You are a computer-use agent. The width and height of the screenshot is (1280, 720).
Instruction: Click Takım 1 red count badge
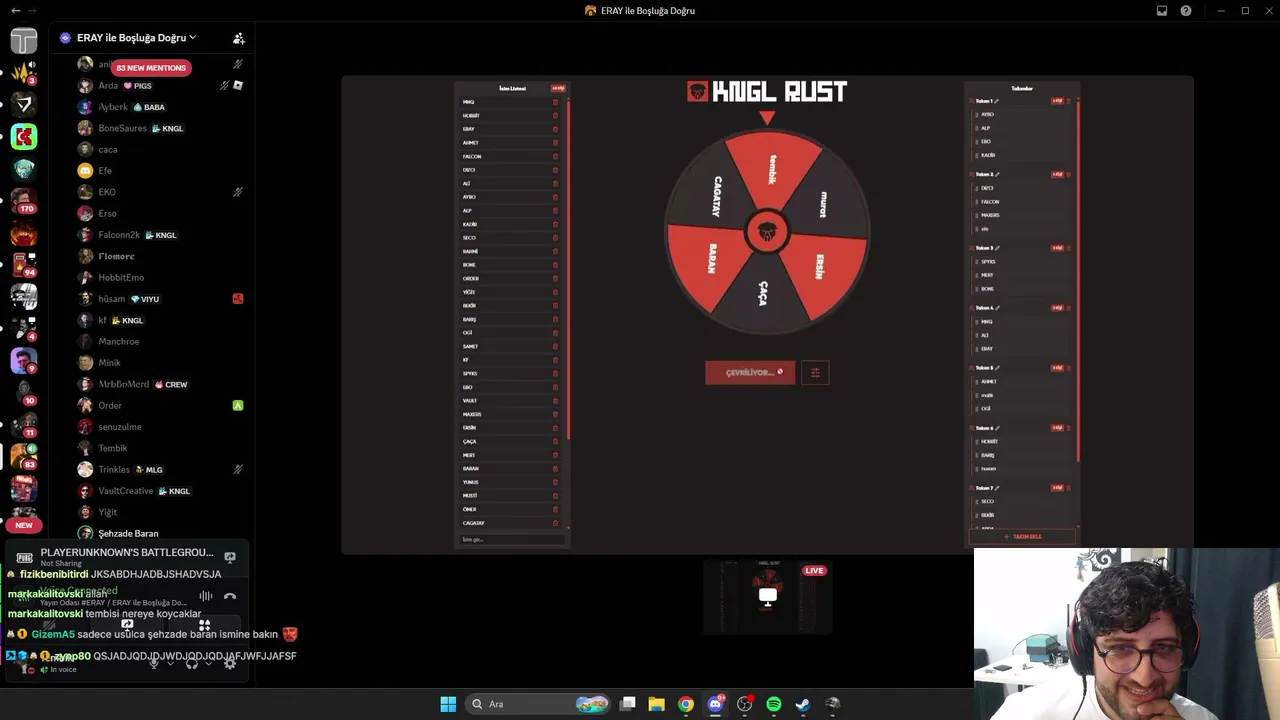pos(1056,101)
